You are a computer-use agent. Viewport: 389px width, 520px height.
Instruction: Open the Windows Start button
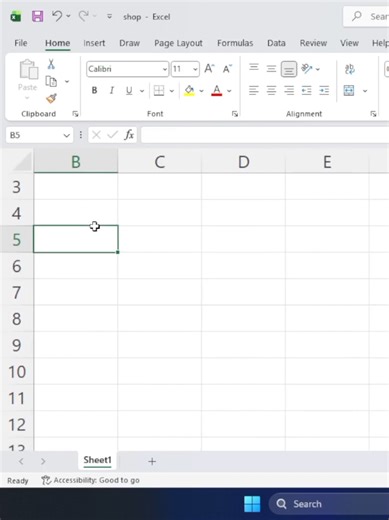252,504
